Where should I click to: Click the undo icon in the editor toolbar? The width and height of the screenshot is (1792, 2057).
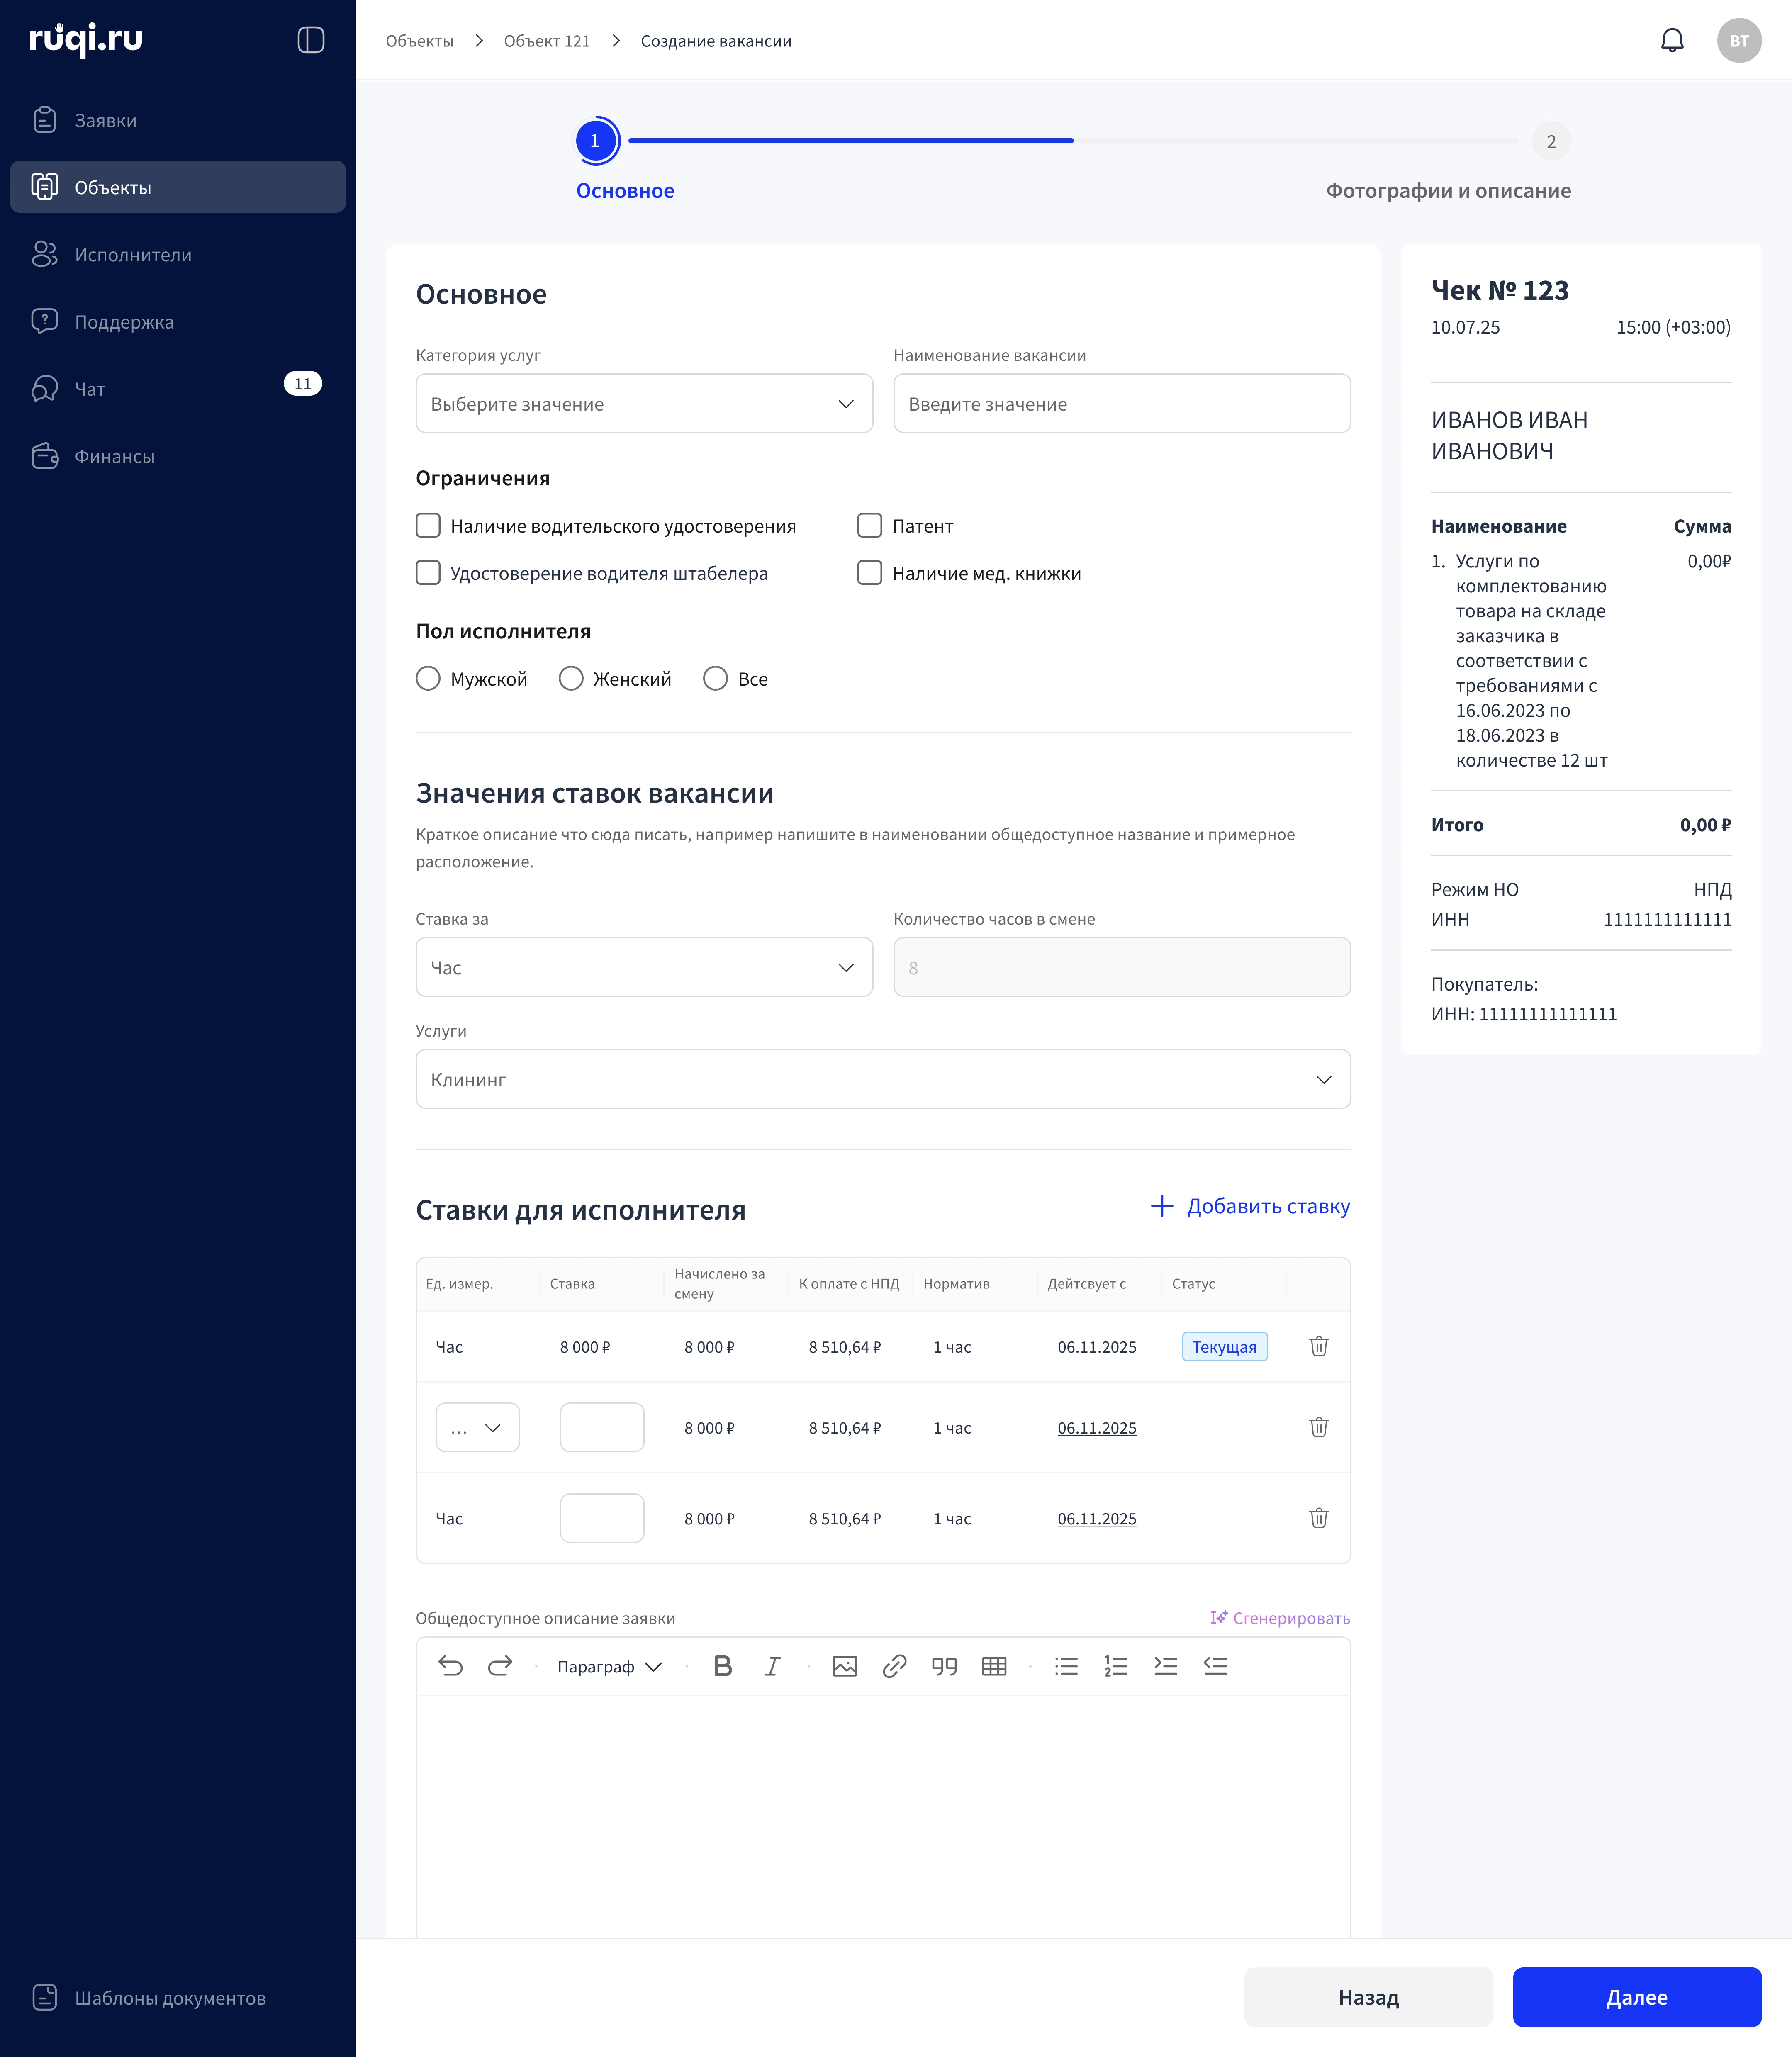coord(451,1666)
